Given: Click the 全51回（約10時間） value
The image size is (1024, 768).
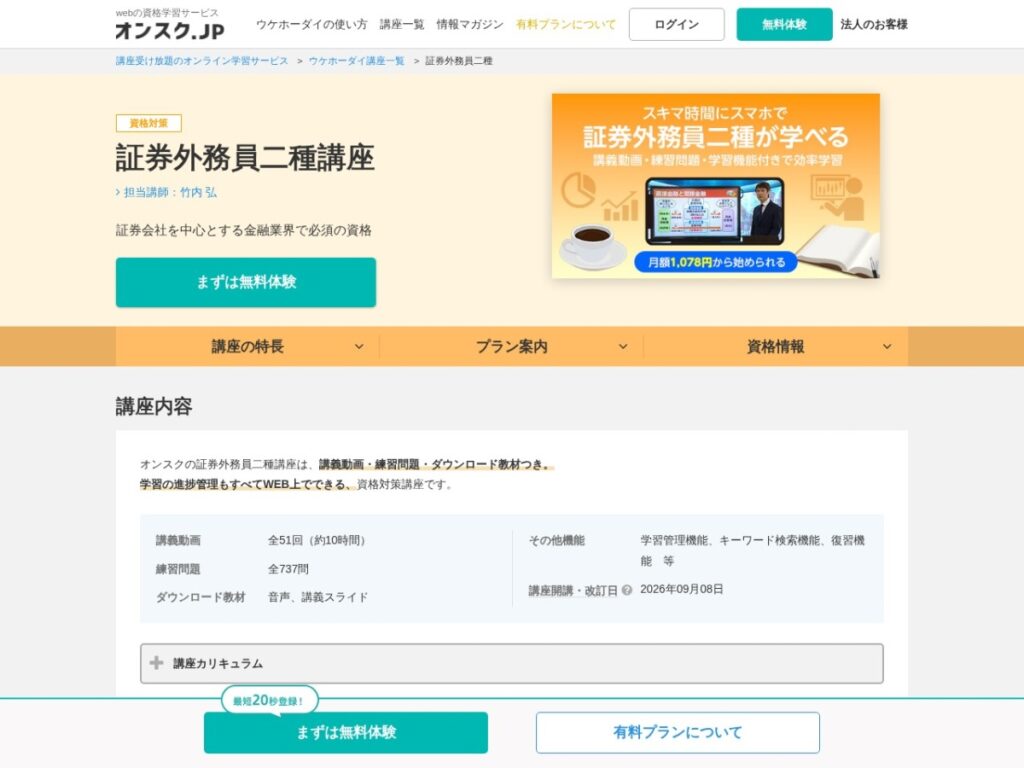Looking at the screenshot, I should [x=316, y=540].
